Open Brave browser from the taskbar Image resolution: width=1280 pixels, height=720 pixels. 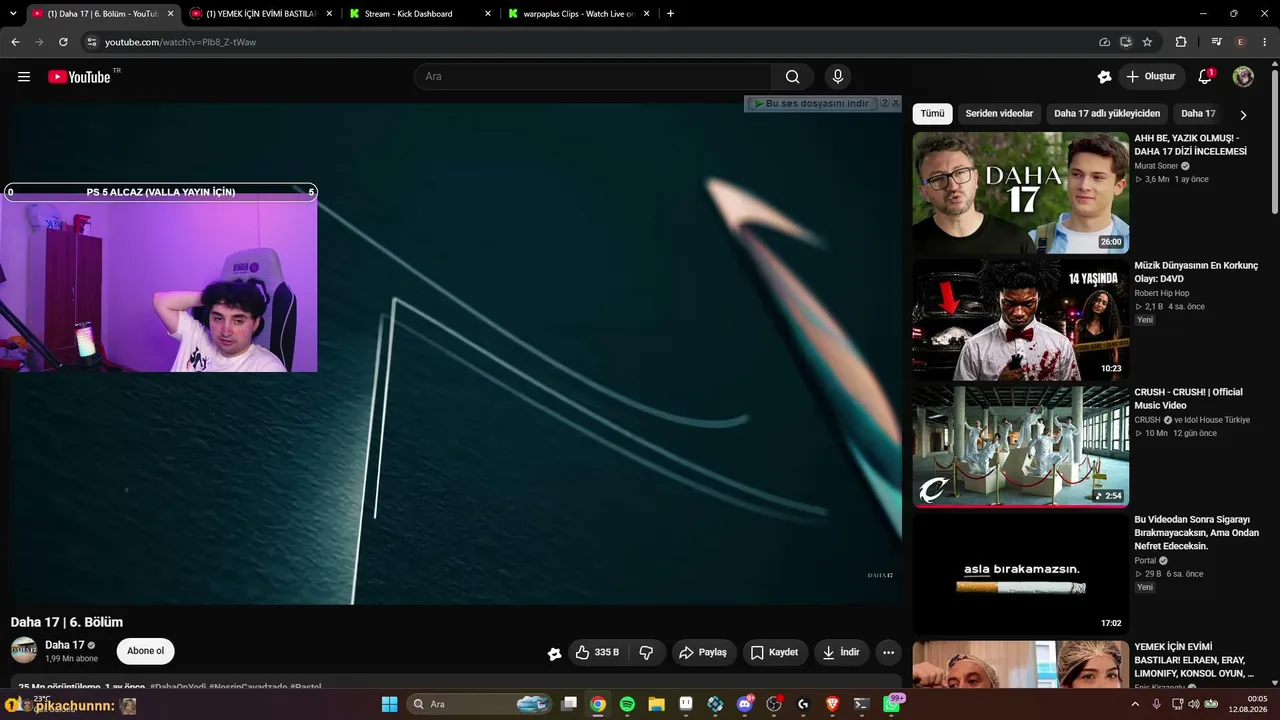tap(832, 704)
